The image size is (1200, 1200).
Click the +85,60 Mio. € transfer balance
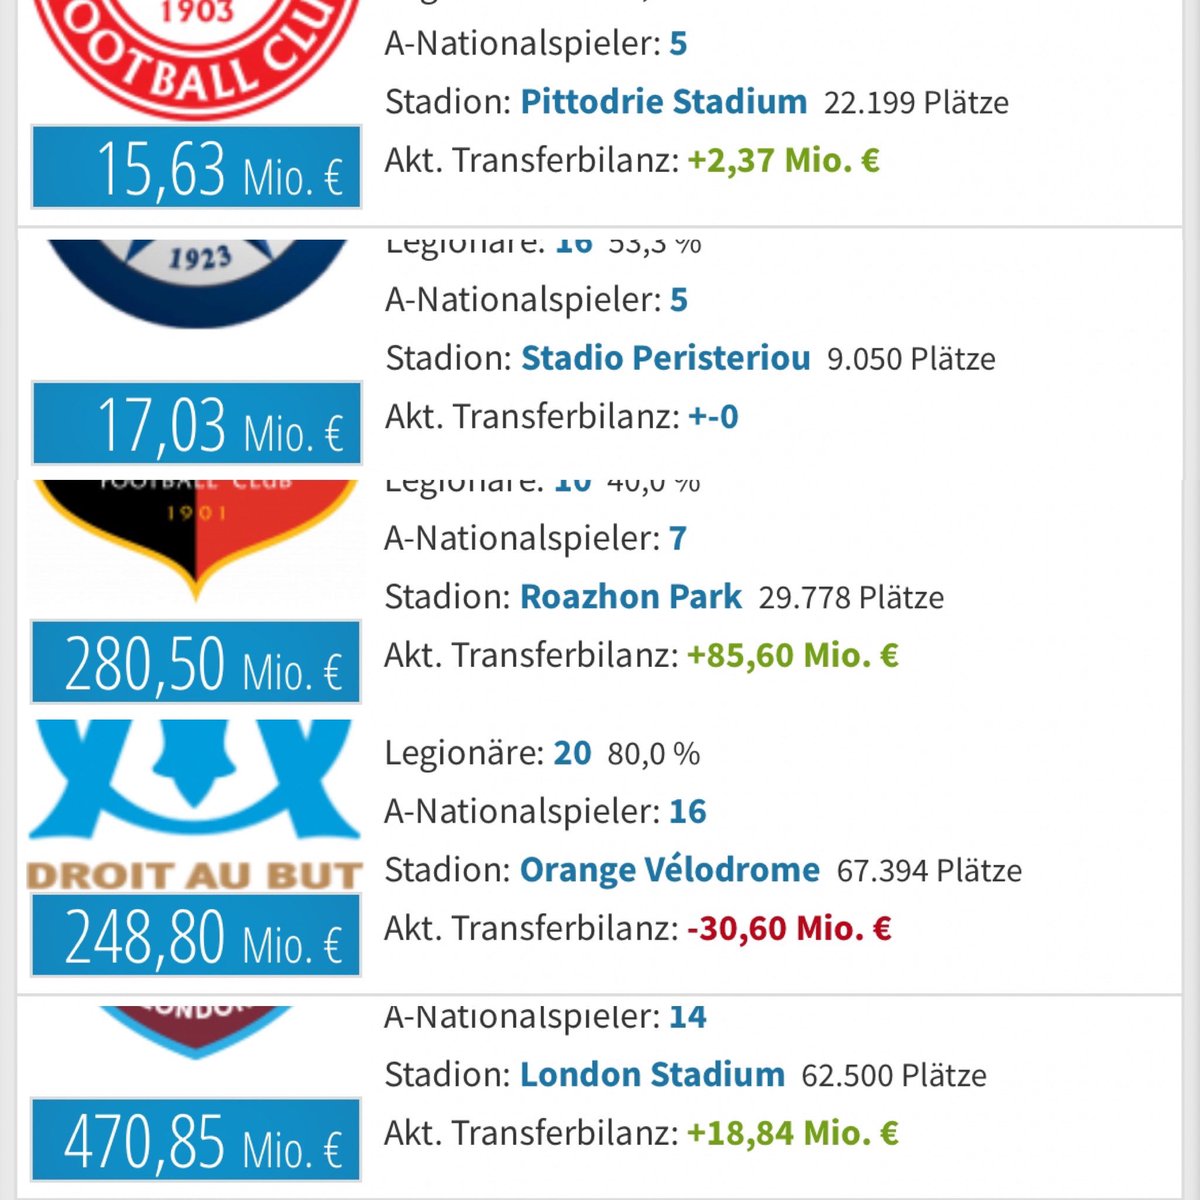pyautogui.click(x=793, y=656)
